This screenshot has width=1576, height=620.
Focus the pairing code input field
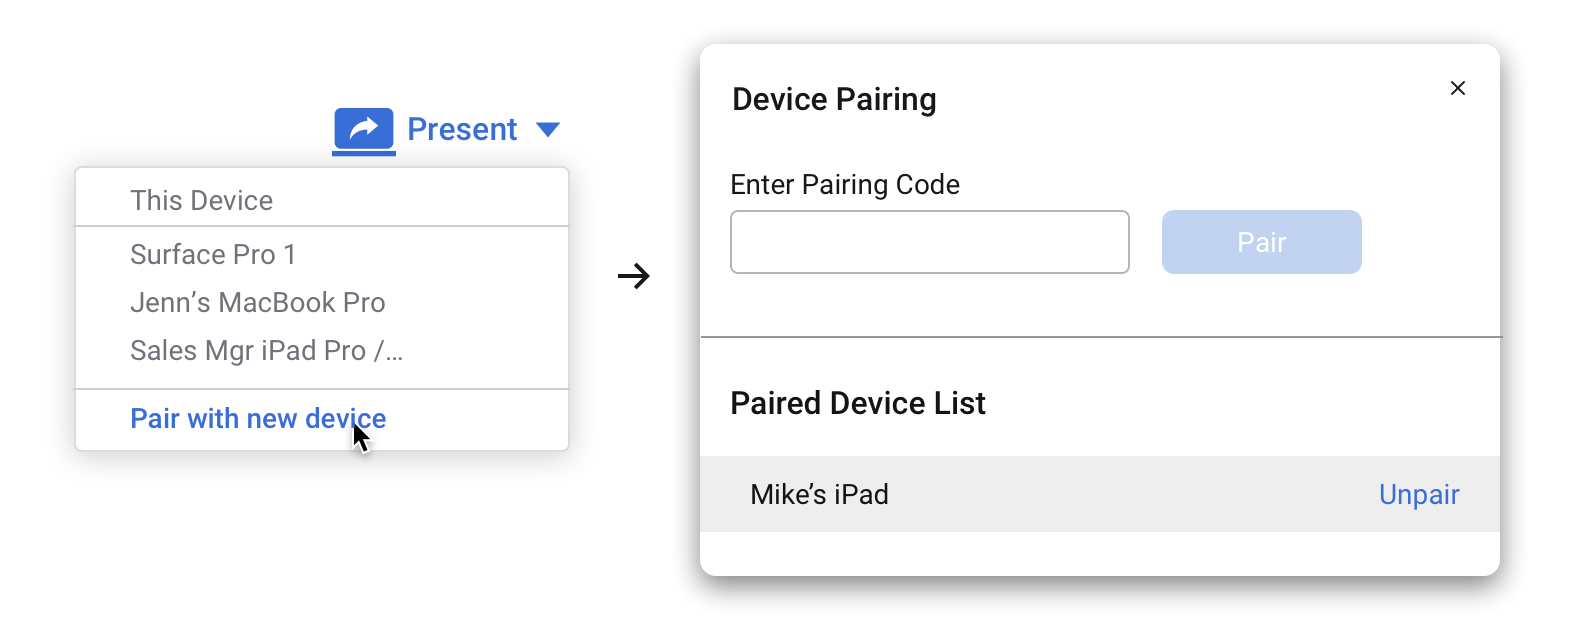[929, 242]
